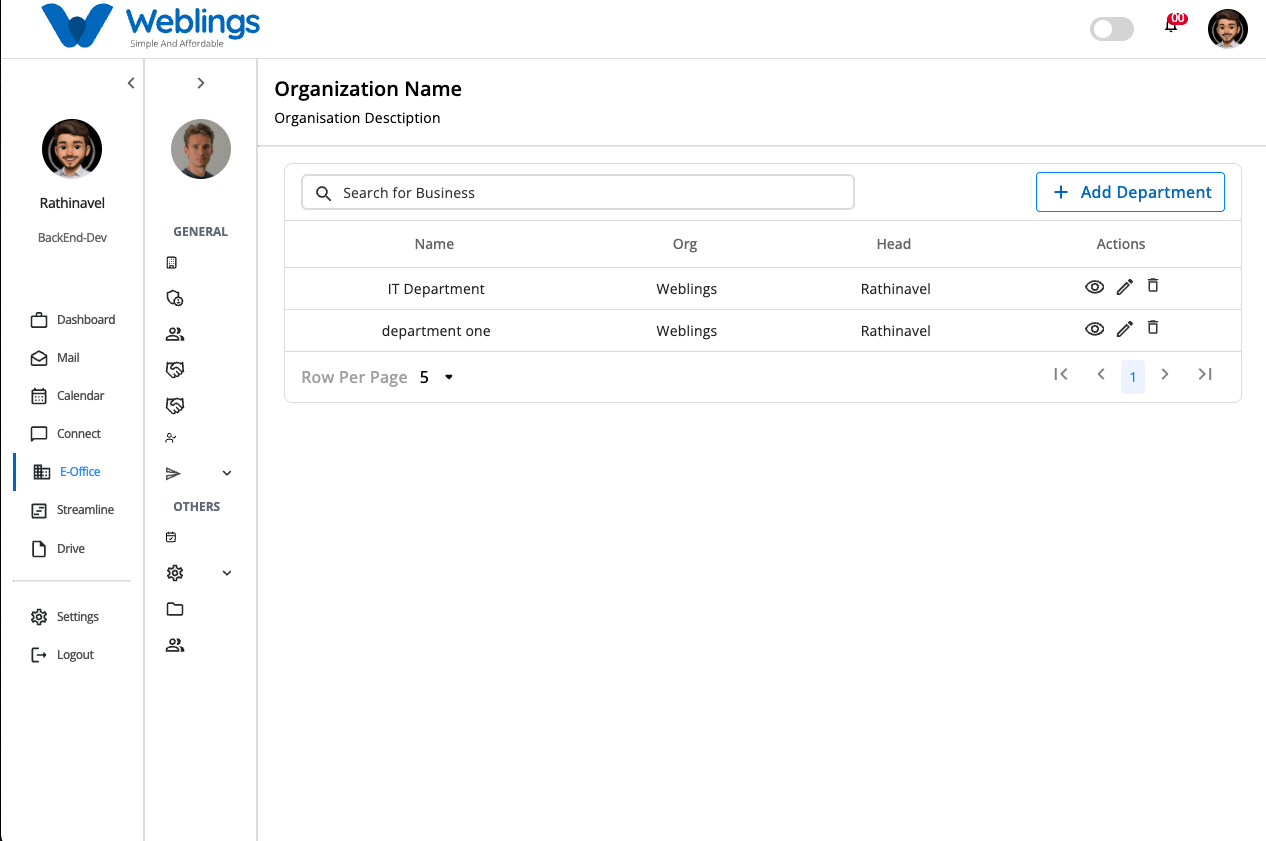Focus the Search for Business field
This screenshot has height=841, width=1266.
point(578,192)
